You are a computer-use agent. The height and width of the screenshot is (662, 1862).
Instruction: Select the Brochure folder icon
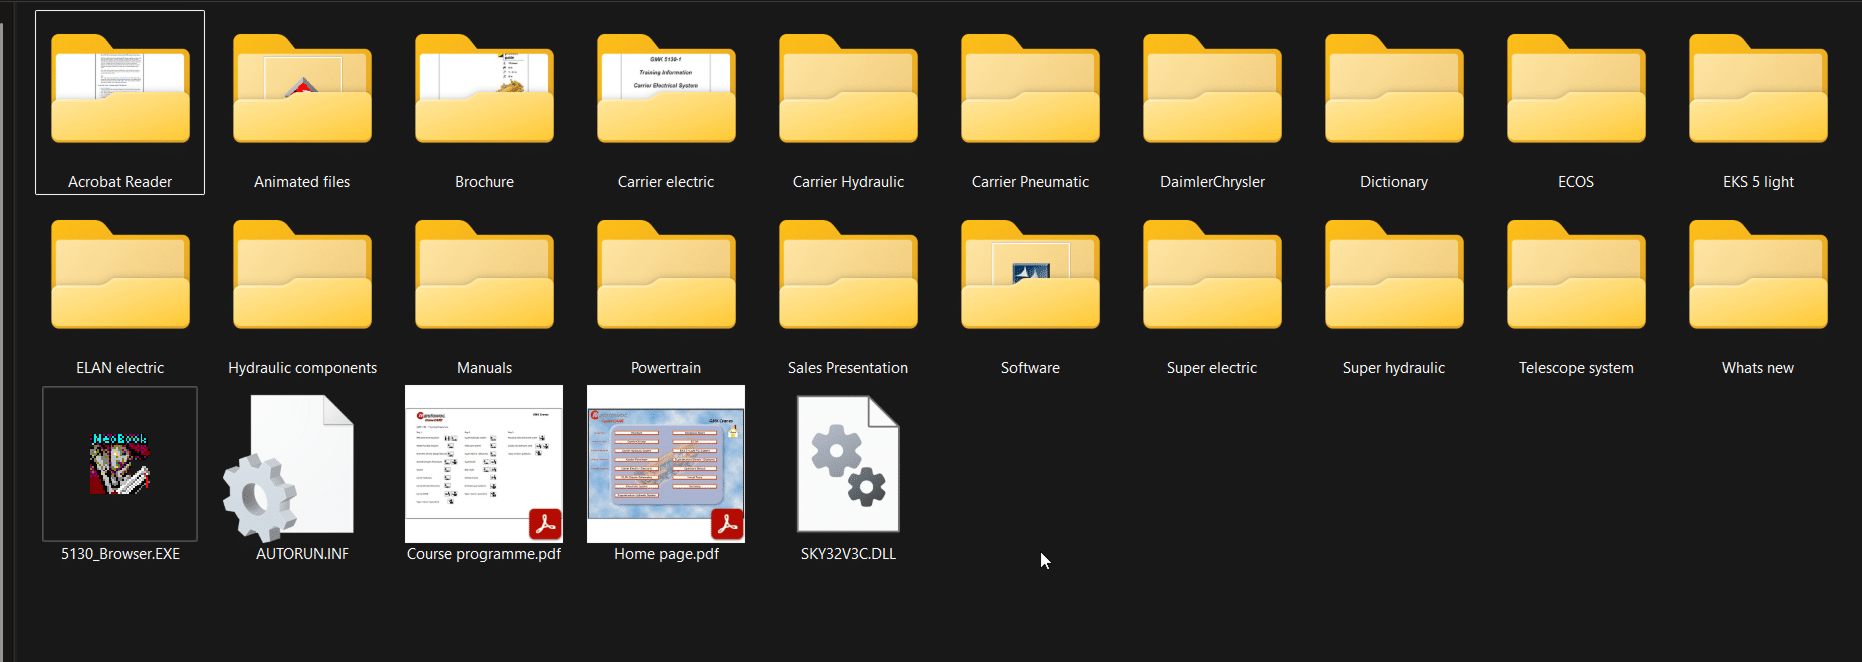pos(484,89)
